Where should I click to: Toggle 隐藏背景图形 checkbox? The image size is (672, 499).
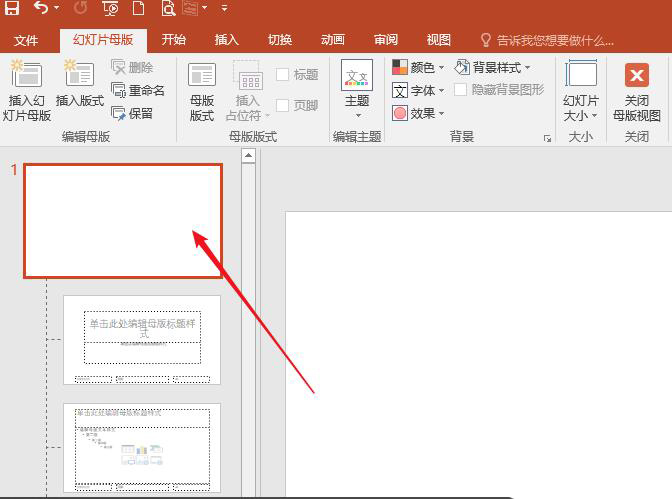click(461, 90)
